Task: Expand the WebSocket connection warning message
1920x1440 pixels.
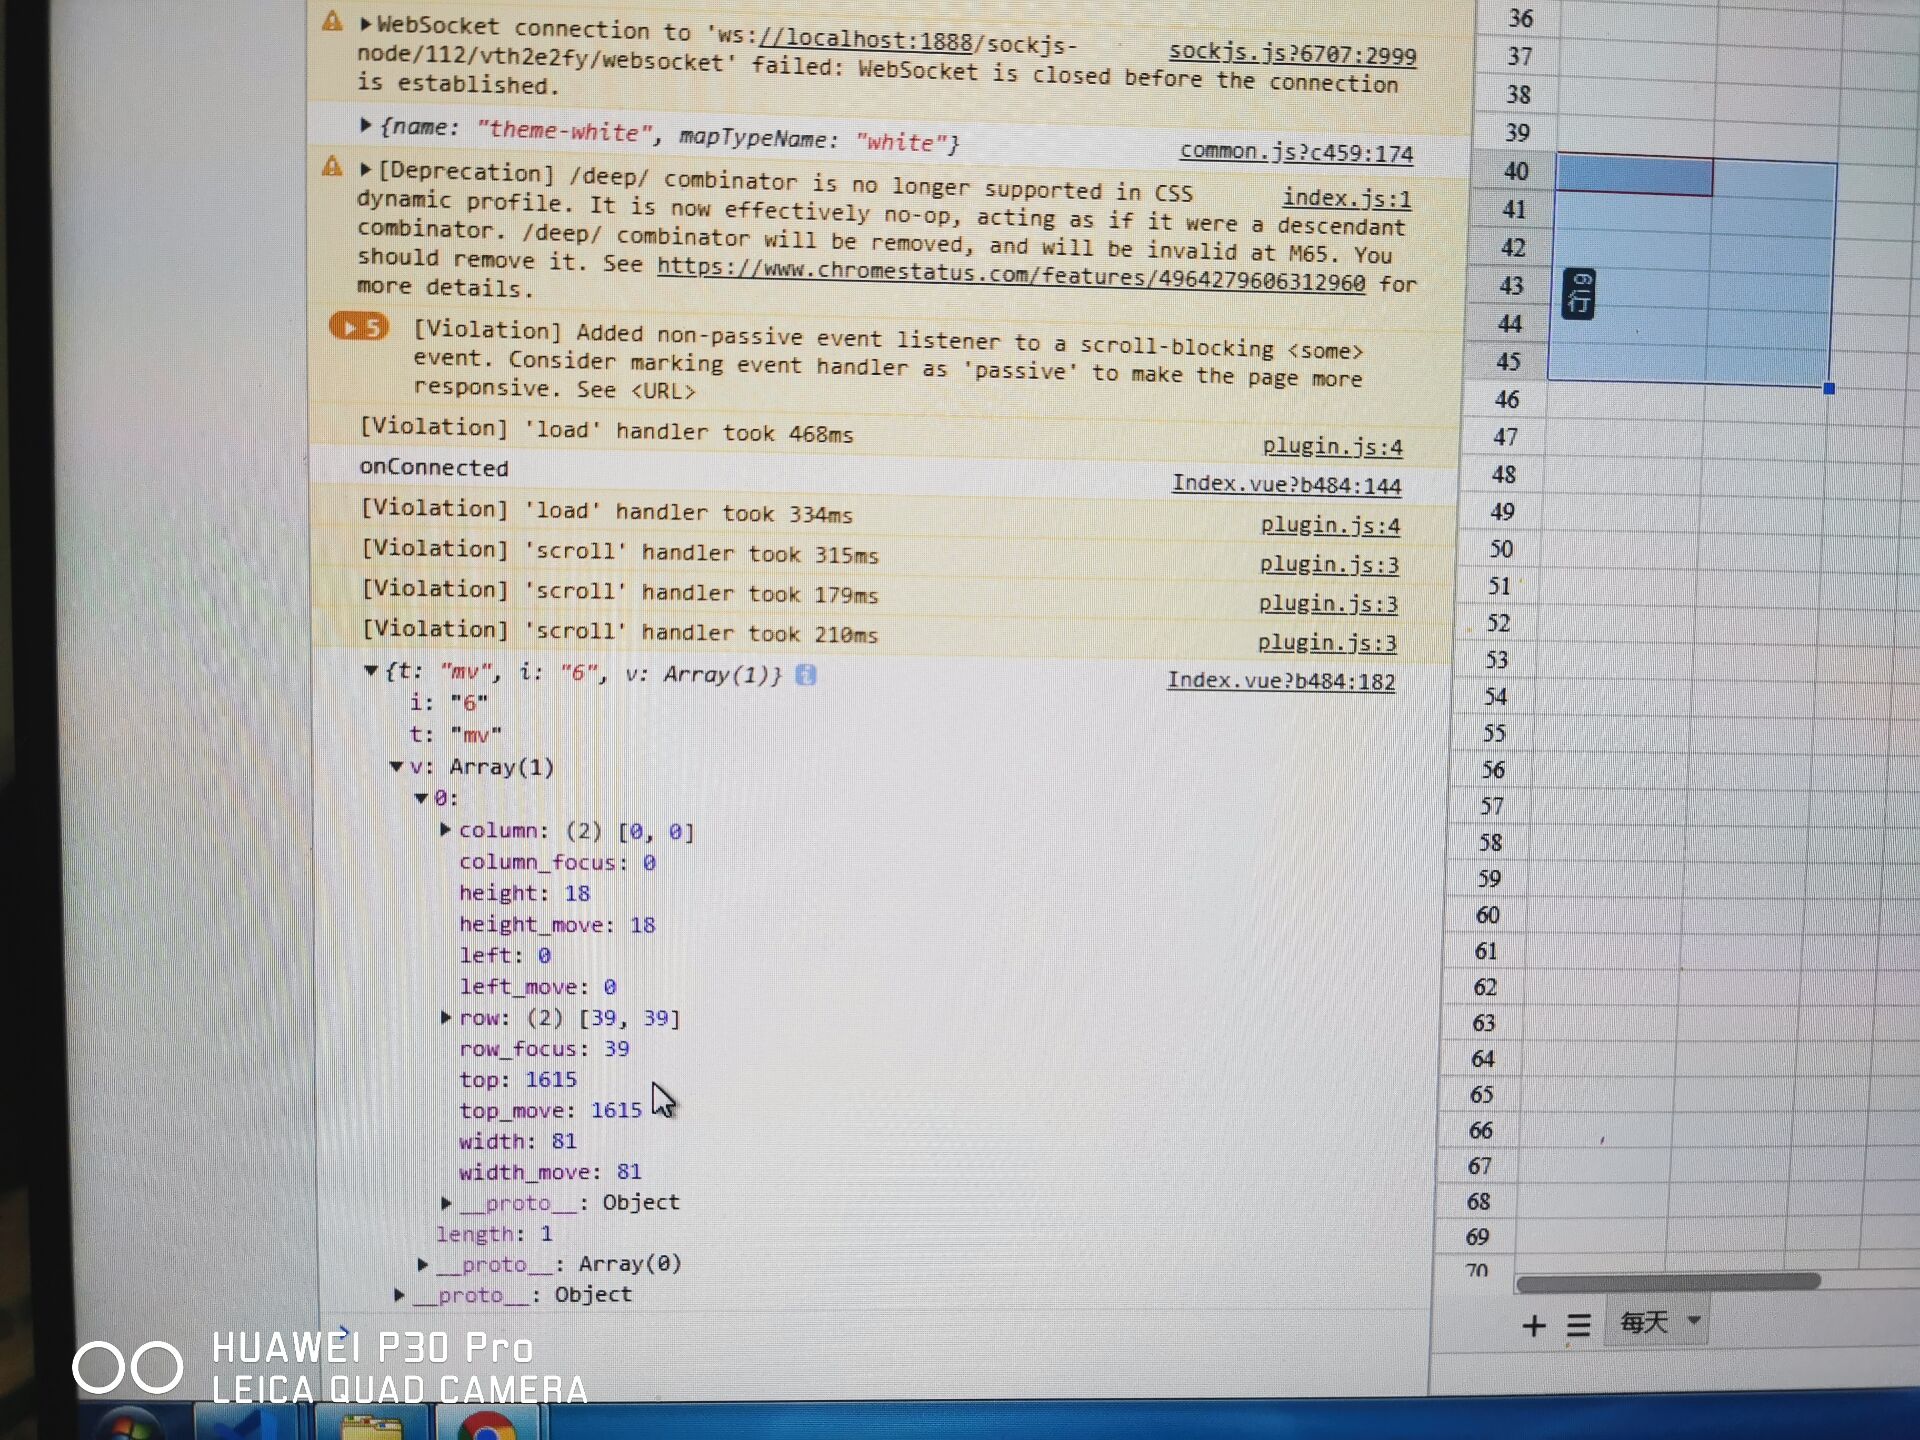Action: [366, 24]
